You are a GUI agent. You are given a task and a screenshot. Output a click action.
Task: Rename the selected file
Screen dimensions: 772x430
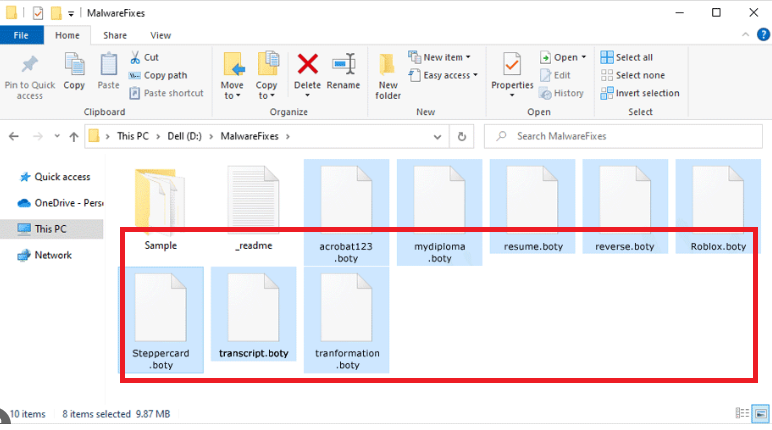pyautogui.click(x=343, y=72)
